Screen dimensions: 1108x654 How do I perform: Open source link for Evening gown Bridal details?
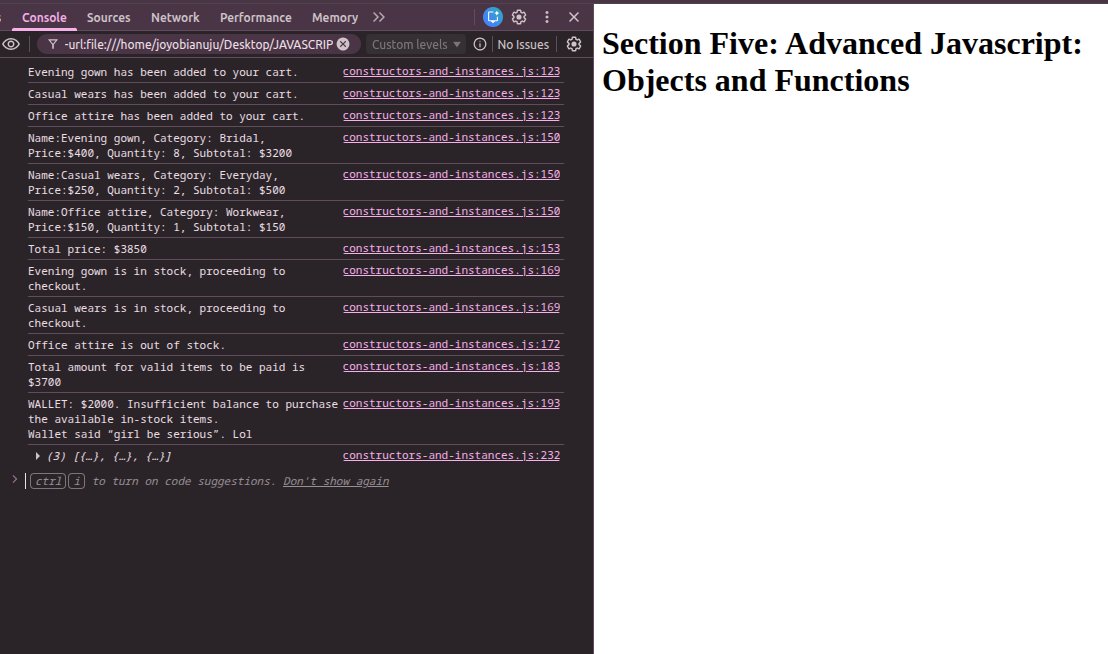point(451,137)
